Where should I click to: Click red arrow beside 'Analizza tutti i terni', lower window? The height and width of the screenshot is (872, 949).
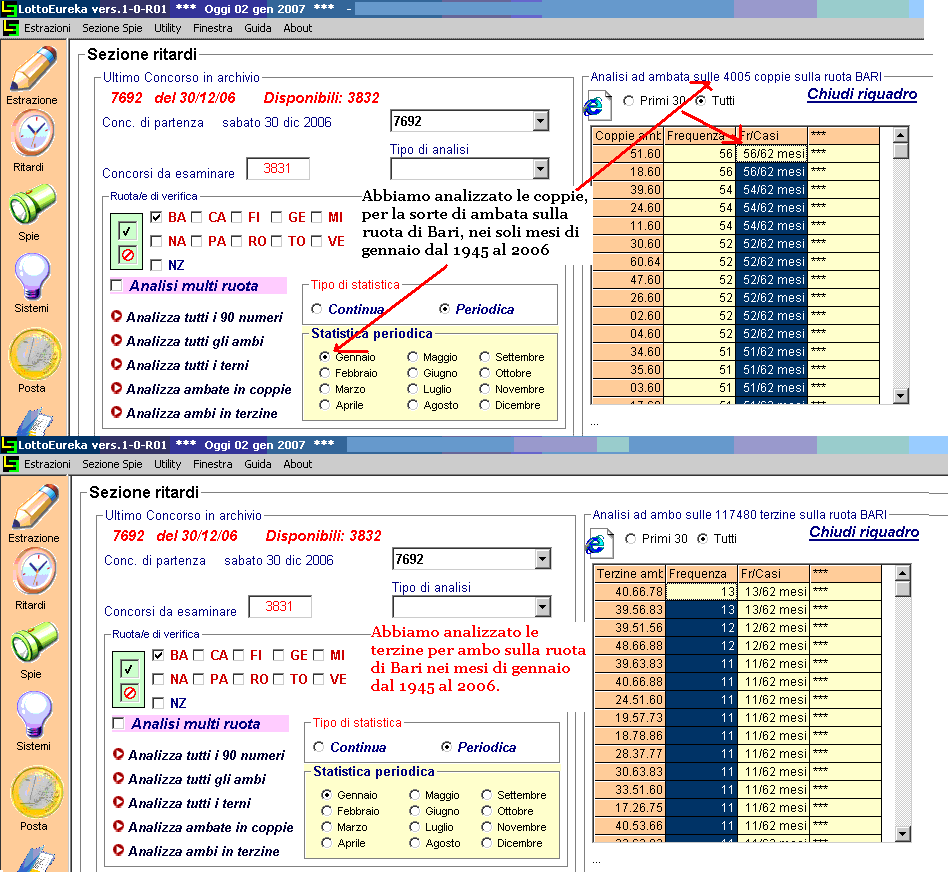[x=119, y=802]
